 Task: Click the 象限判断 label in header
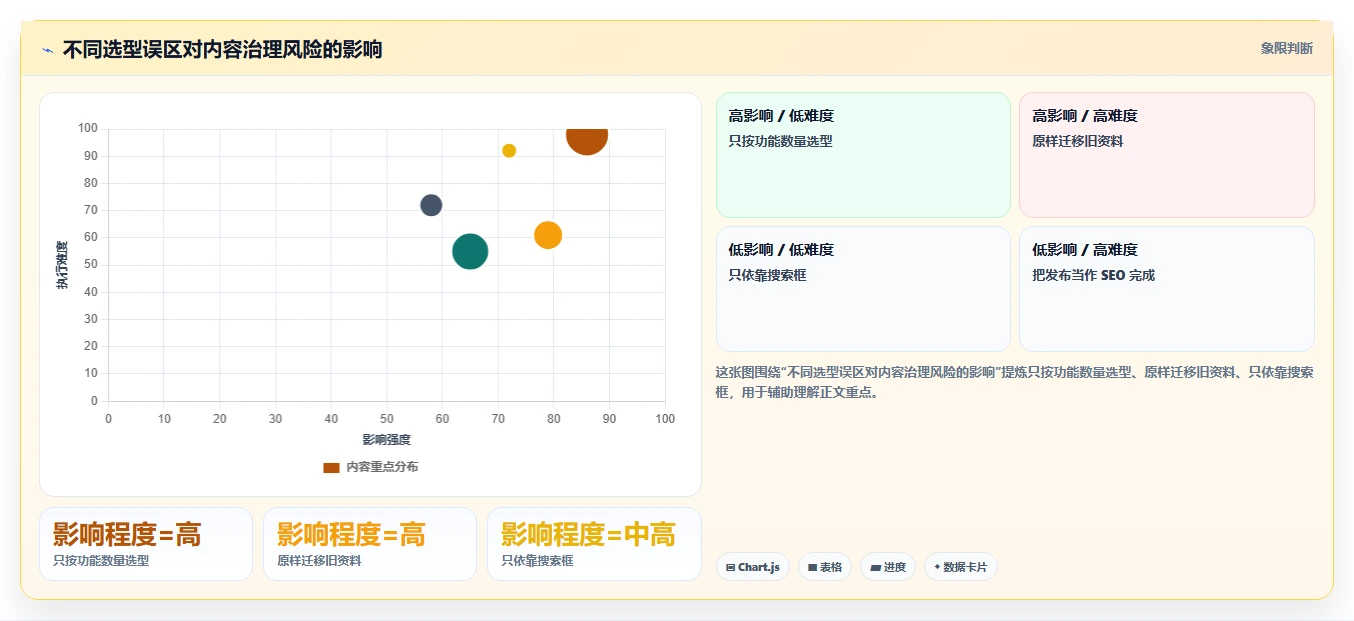1287,48
